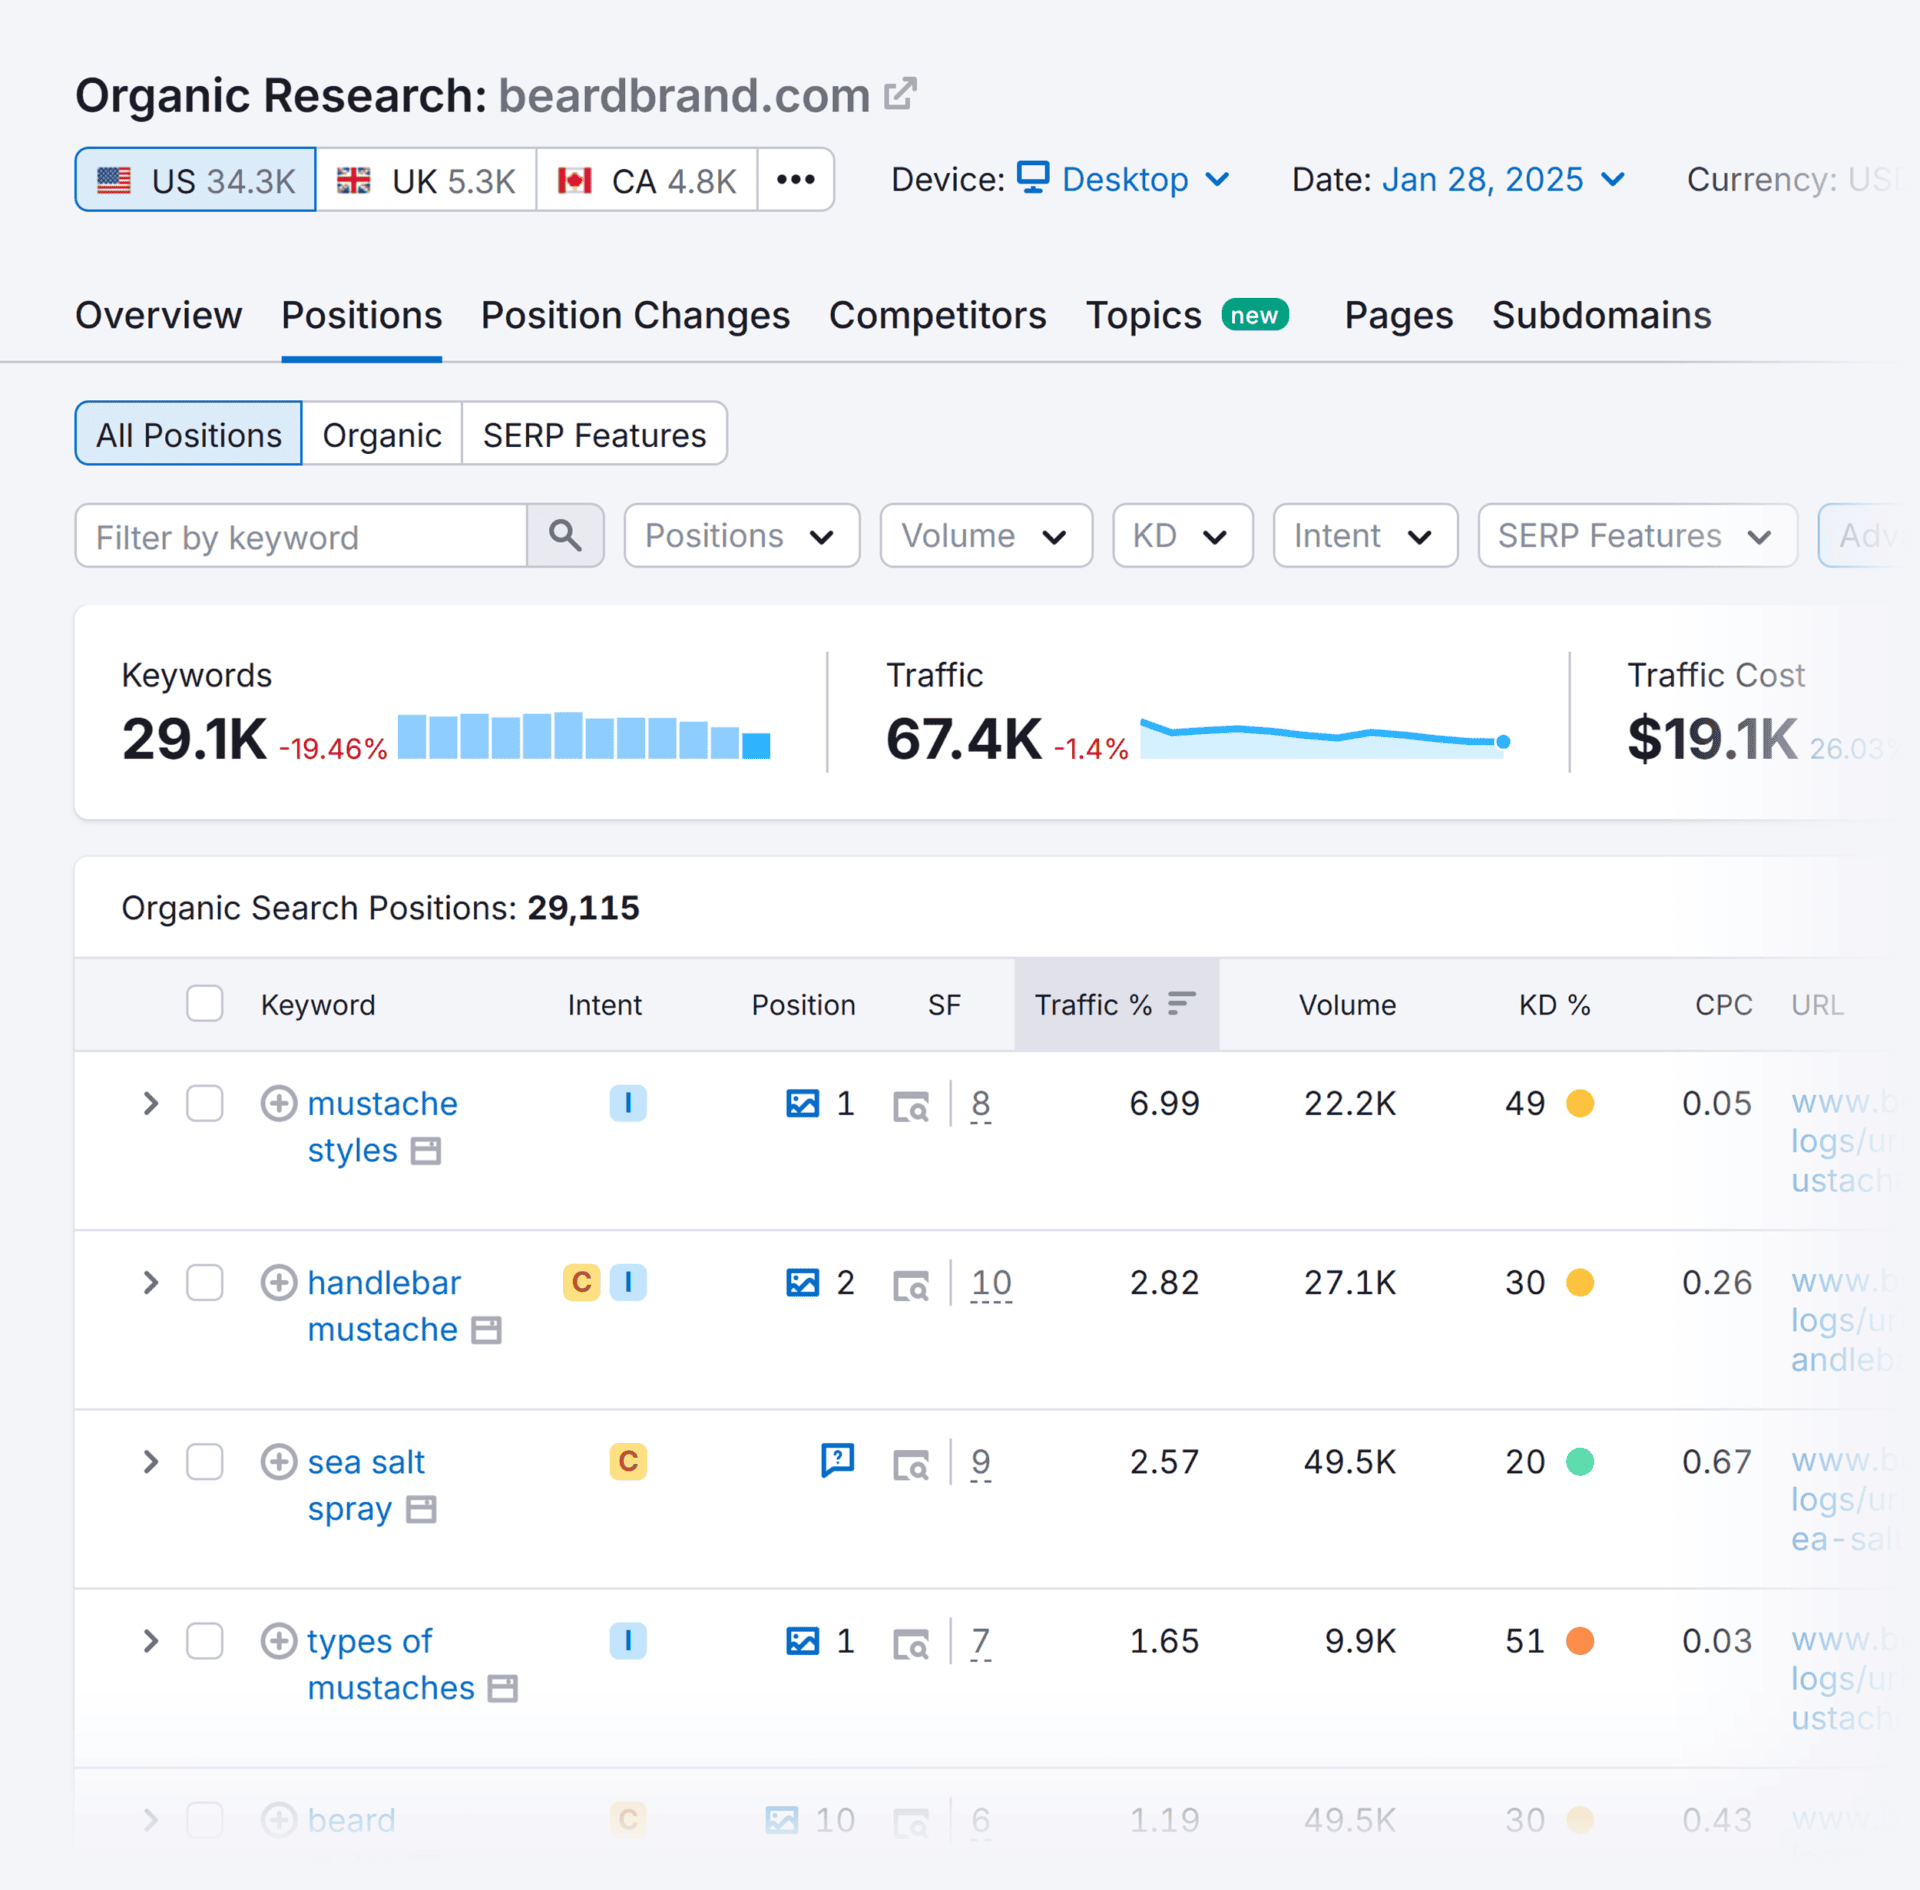The image size is (1920, 1890).
Task: Open the Positions filter dropdown
Action: click(742, 536)
